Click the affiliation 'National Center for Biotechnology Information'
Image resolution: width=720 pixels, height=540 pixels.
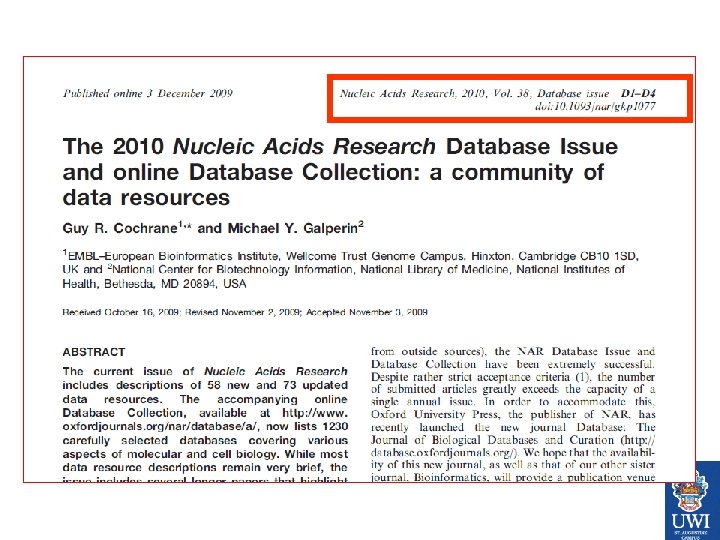233,269
